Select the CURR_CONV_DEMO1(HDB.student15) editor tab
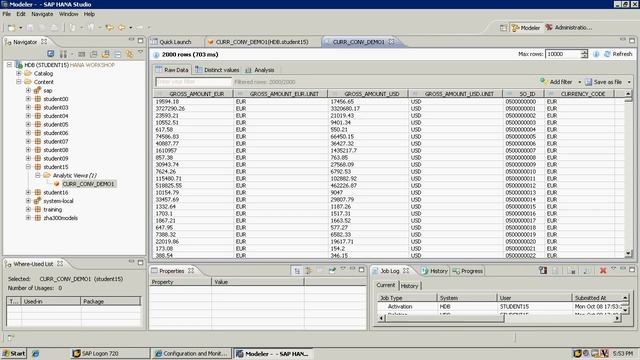 coord(258,42)
